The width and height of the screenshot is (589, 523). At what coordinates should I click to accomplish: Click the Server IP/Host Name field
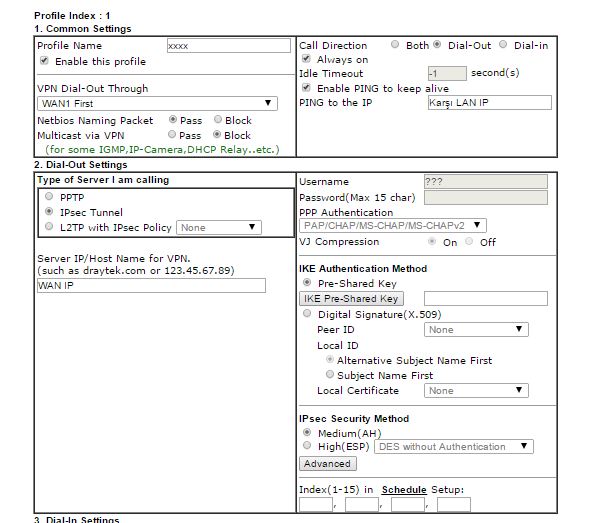(151, 285)
